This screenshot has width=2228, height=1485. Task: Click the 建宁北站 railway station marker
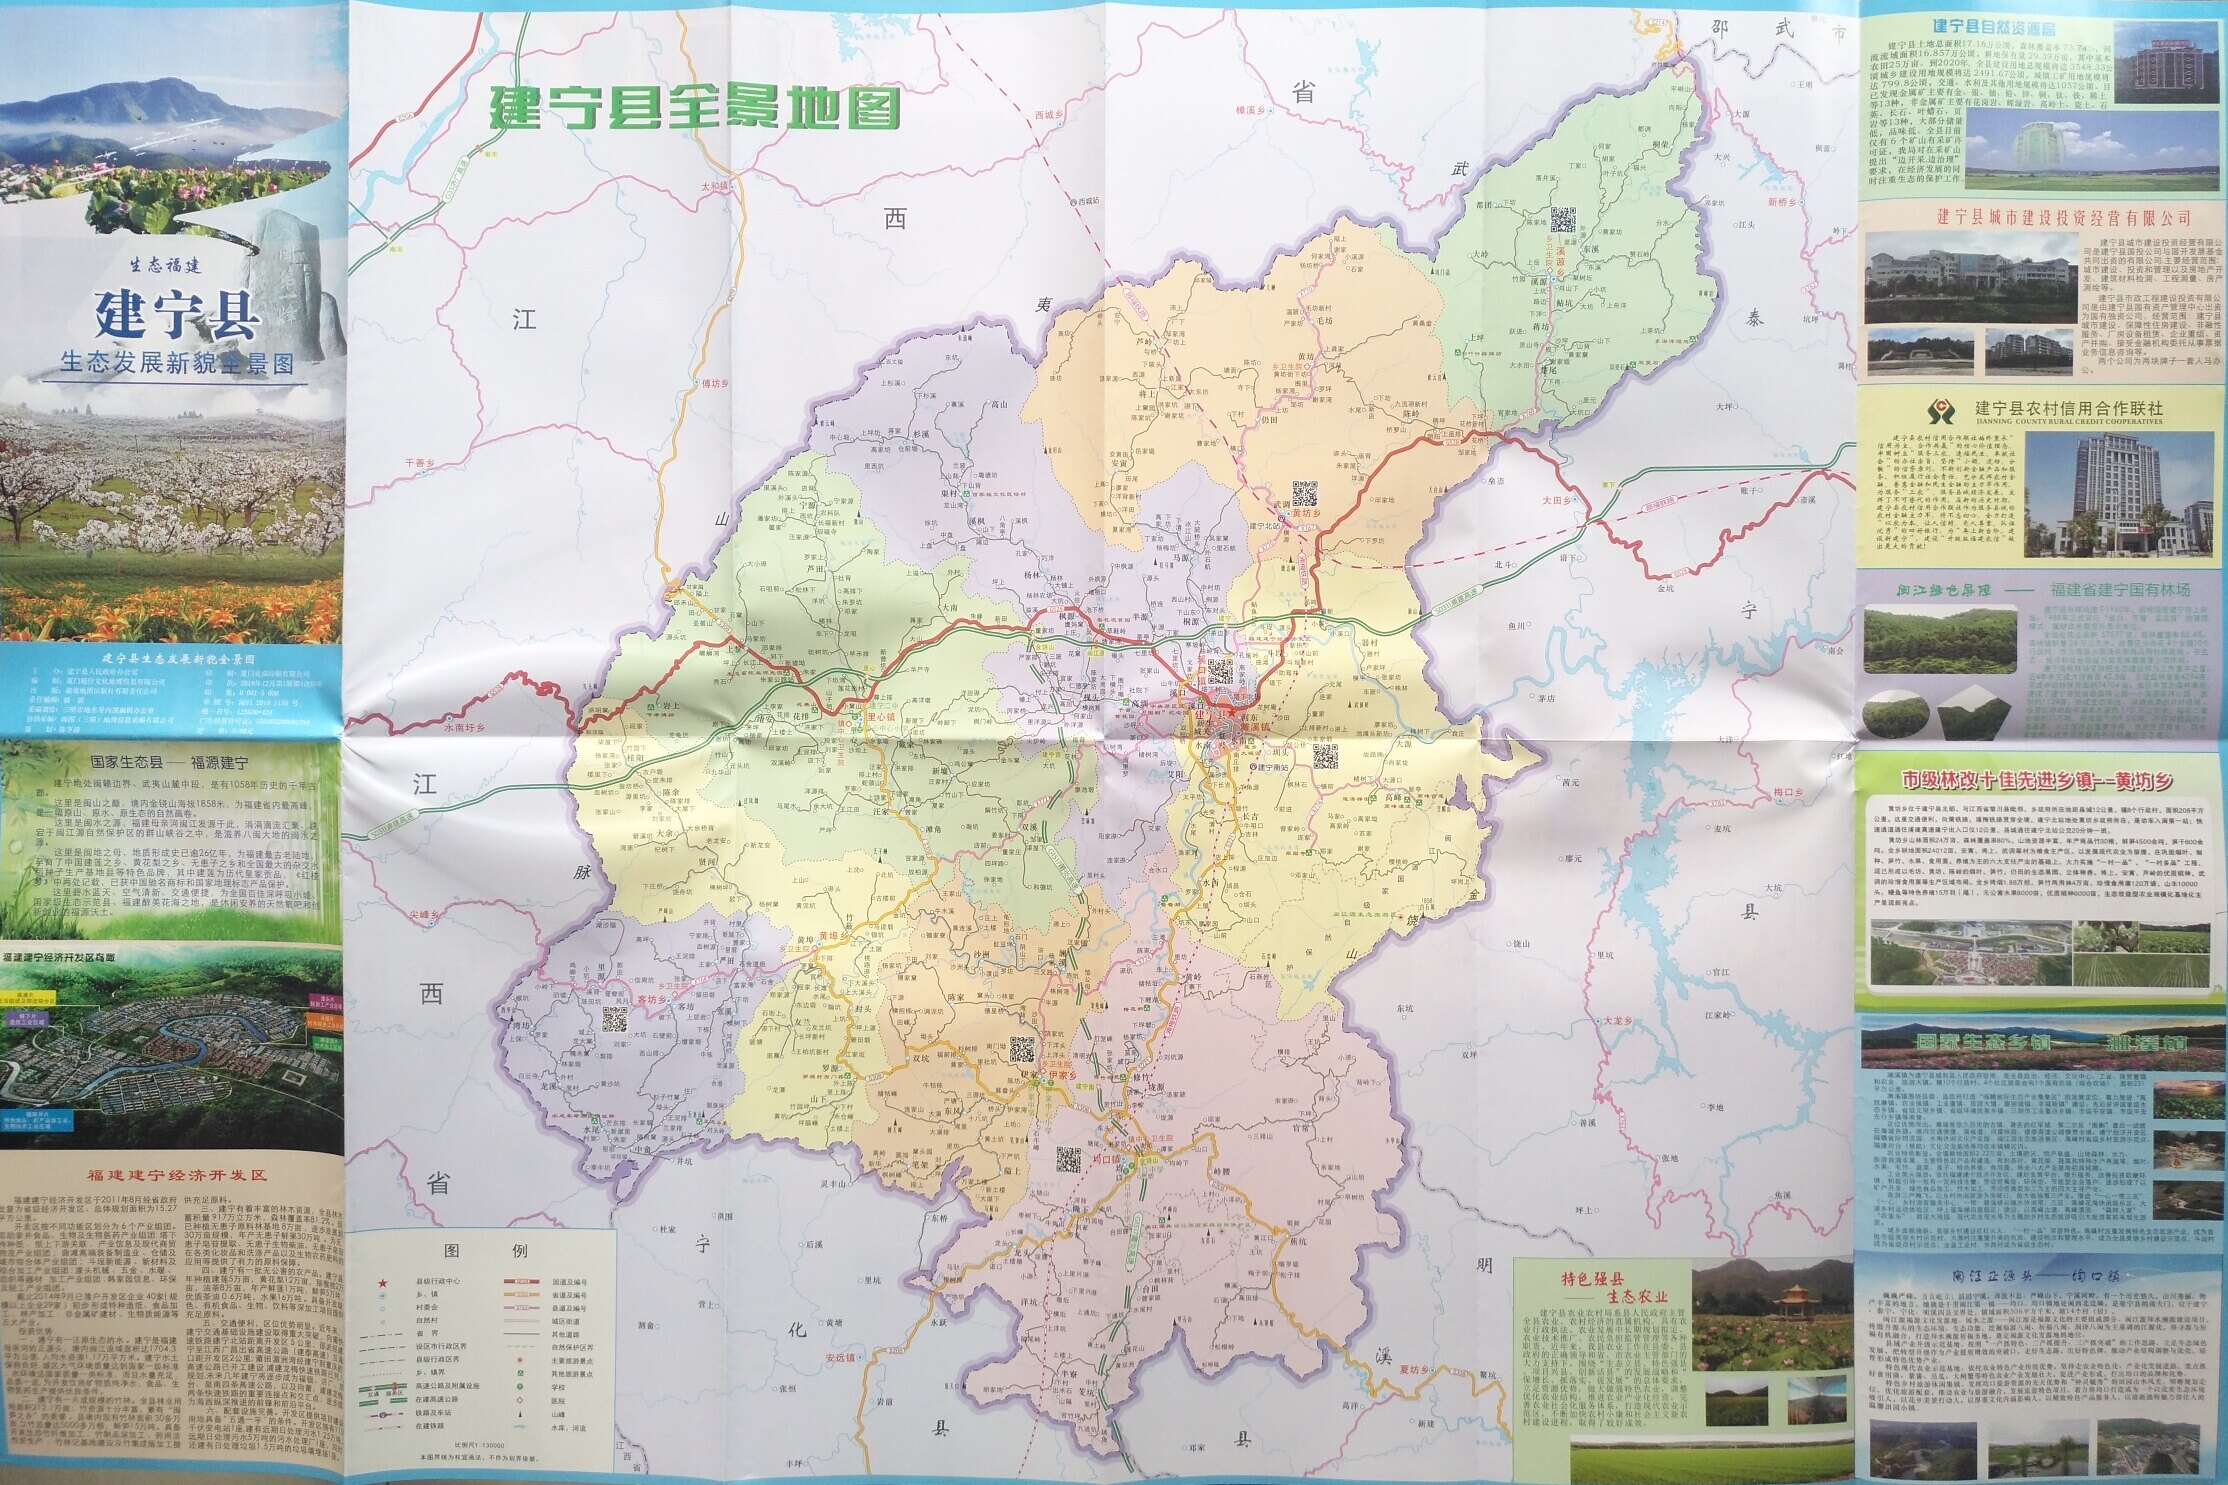click(x=1282, y=518)
